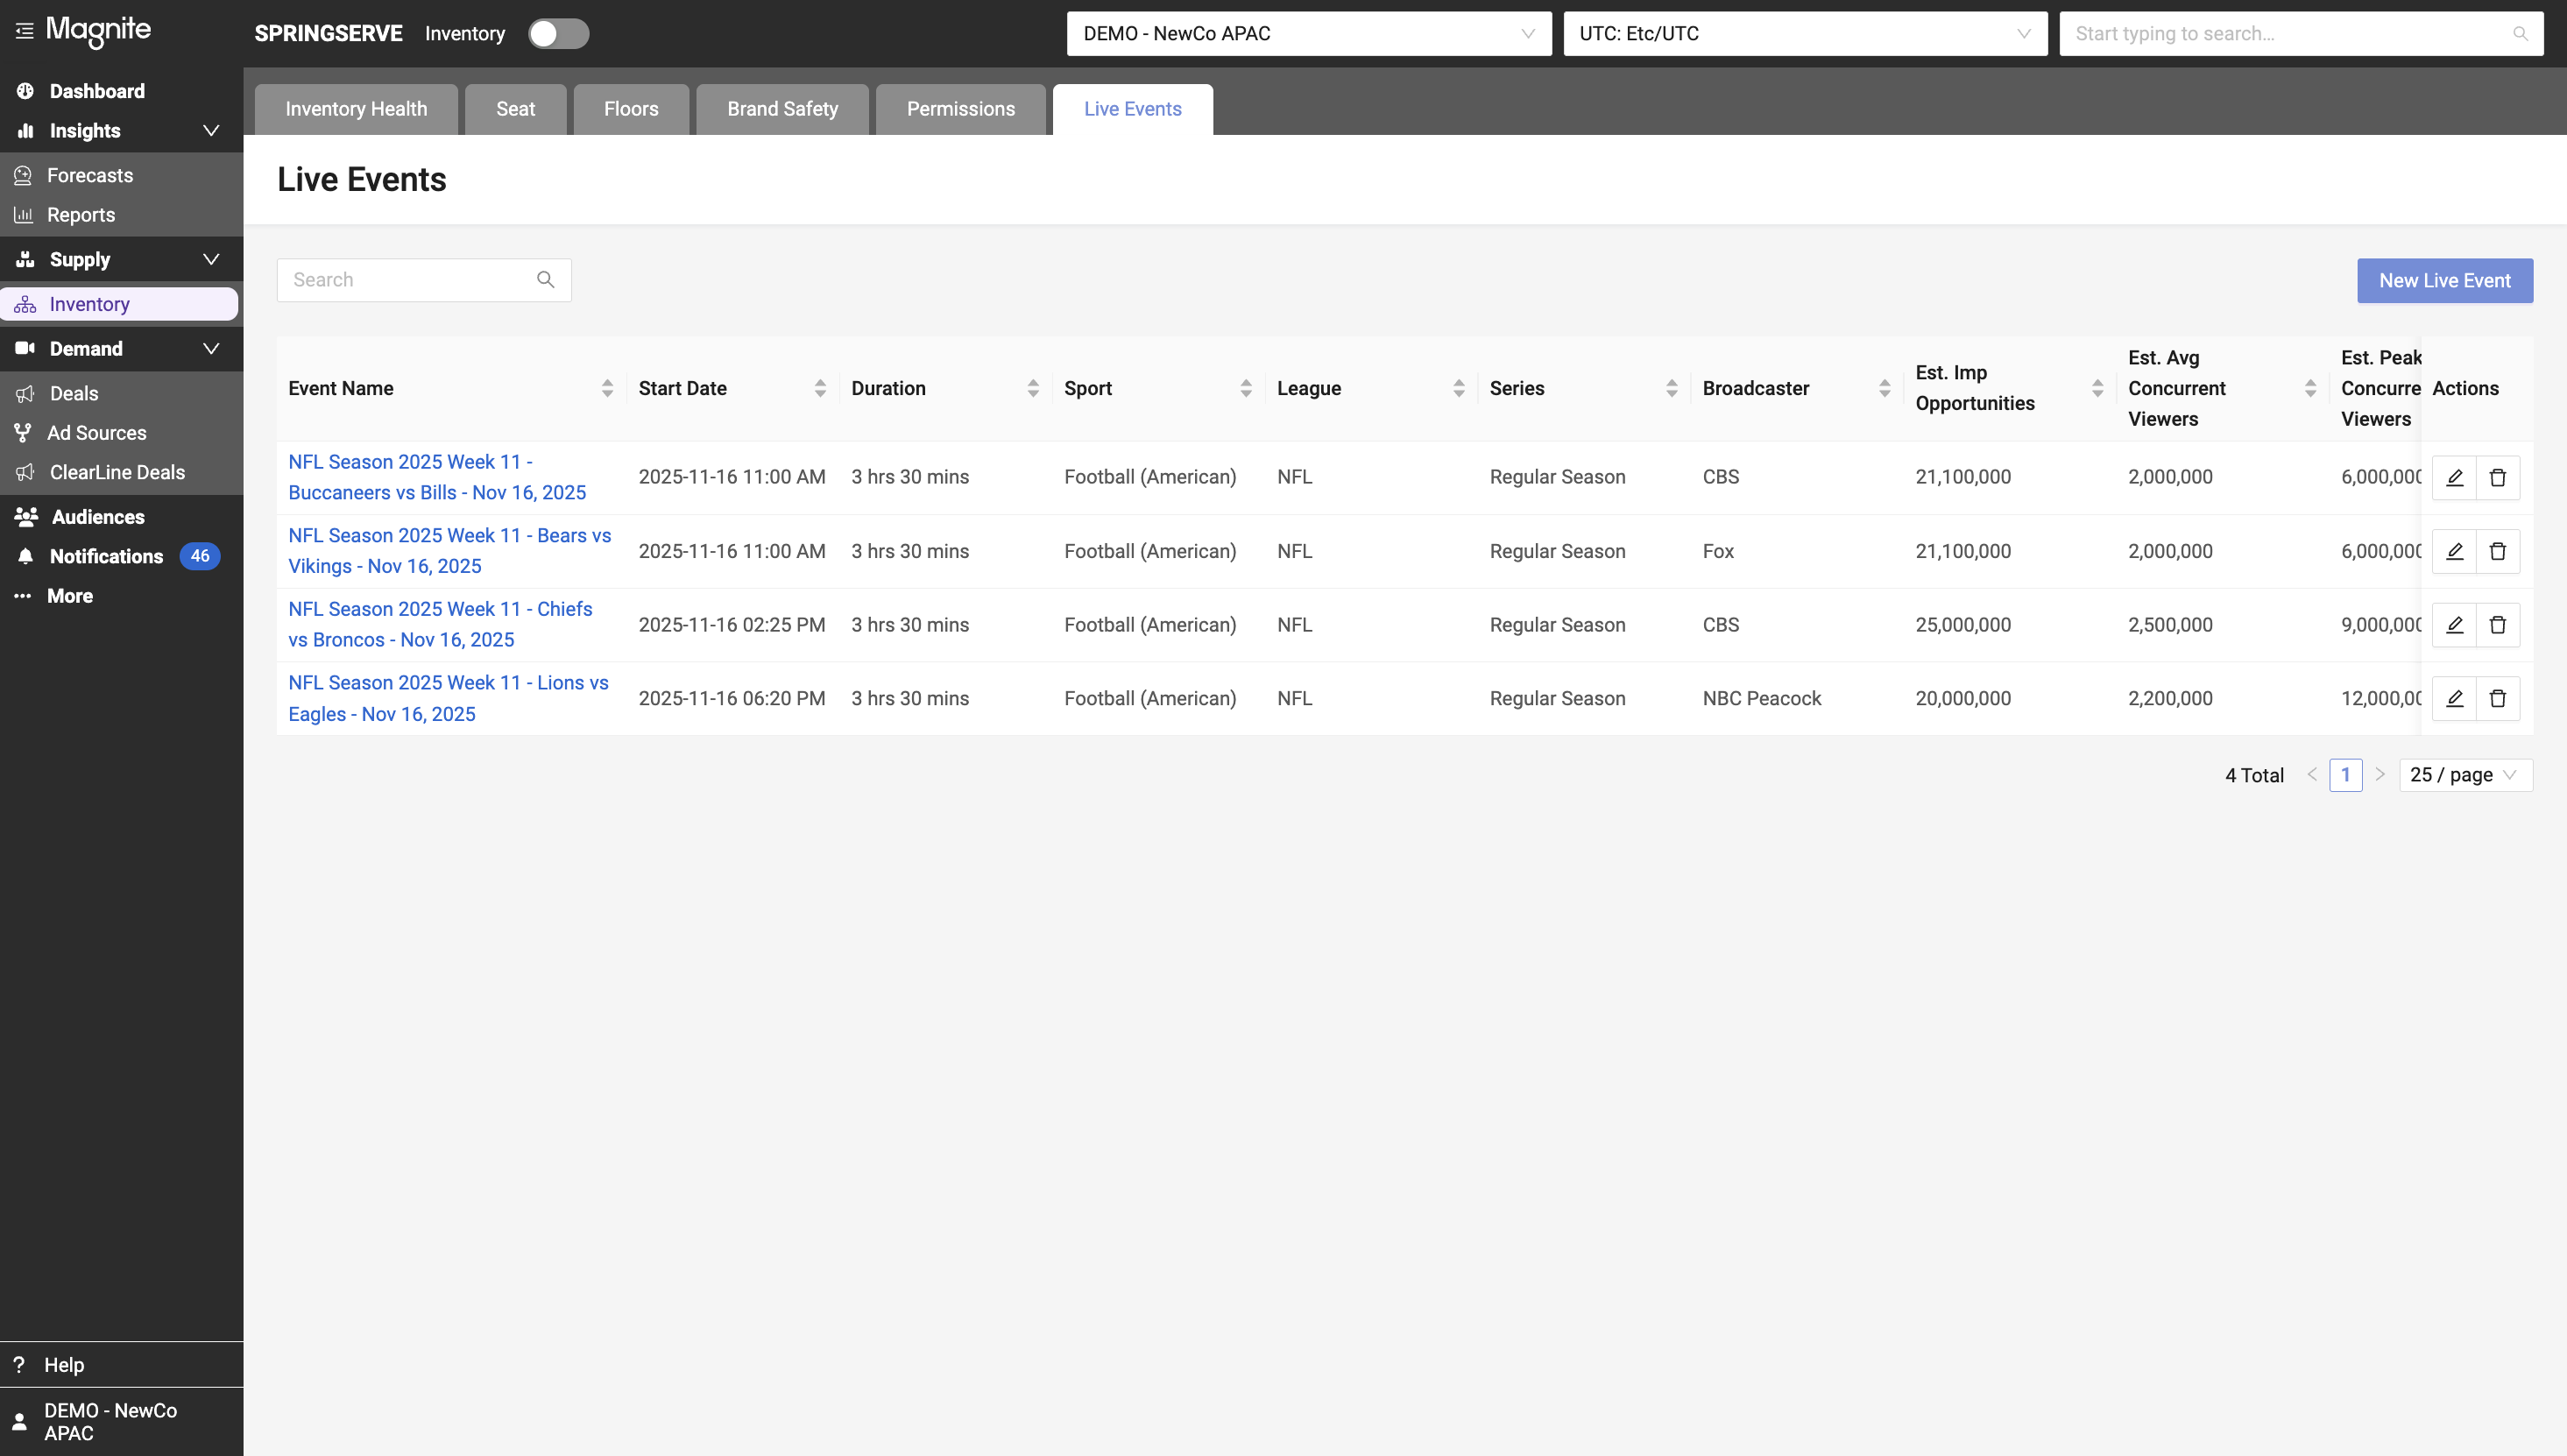Screen dimensions: 2567x1456
Task: Switch to the Brand Safety tab
Action: (x=782, y=109)
